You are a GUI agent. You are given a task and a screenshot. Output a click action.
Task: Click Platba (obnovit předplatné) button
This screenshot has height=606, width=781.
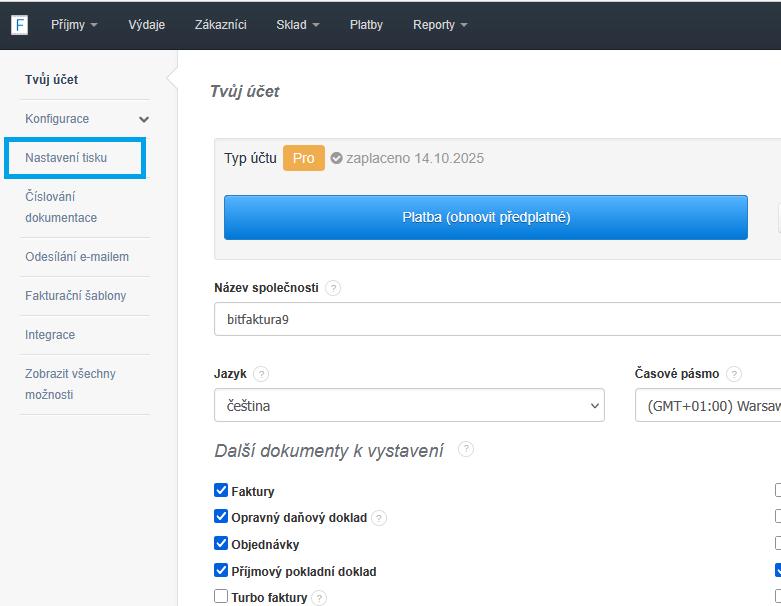pyautogui.click(x=485, y=217)
